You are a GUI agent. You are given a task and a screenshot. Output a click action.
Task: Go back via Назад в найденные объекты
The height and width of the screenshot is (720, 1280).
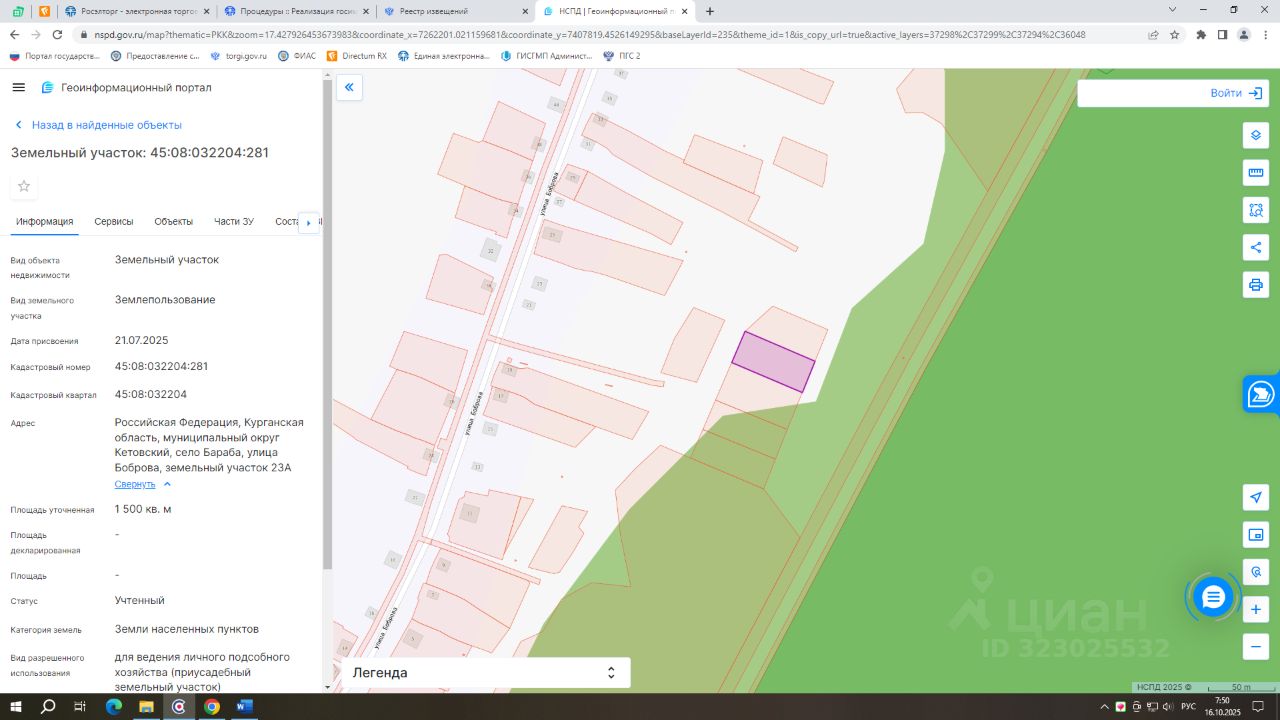pos(98,125)
